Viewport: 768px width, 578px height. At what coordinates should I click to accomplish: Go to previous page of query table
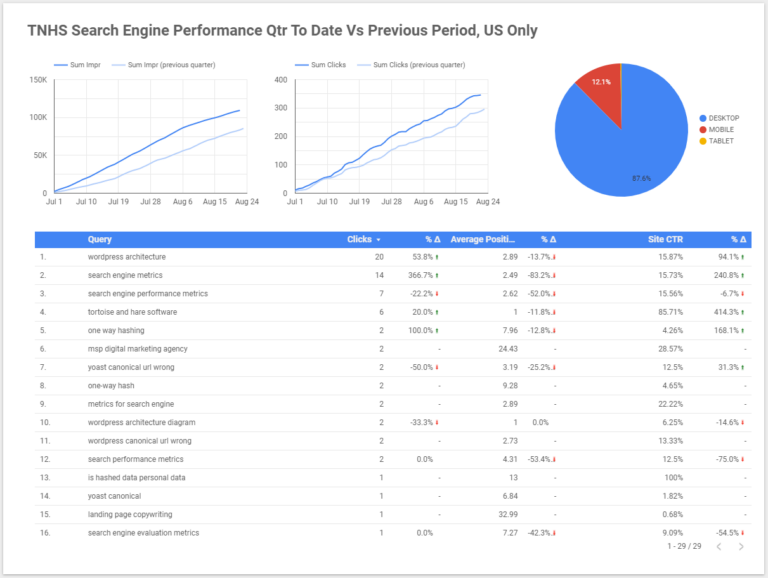point(719,547)
